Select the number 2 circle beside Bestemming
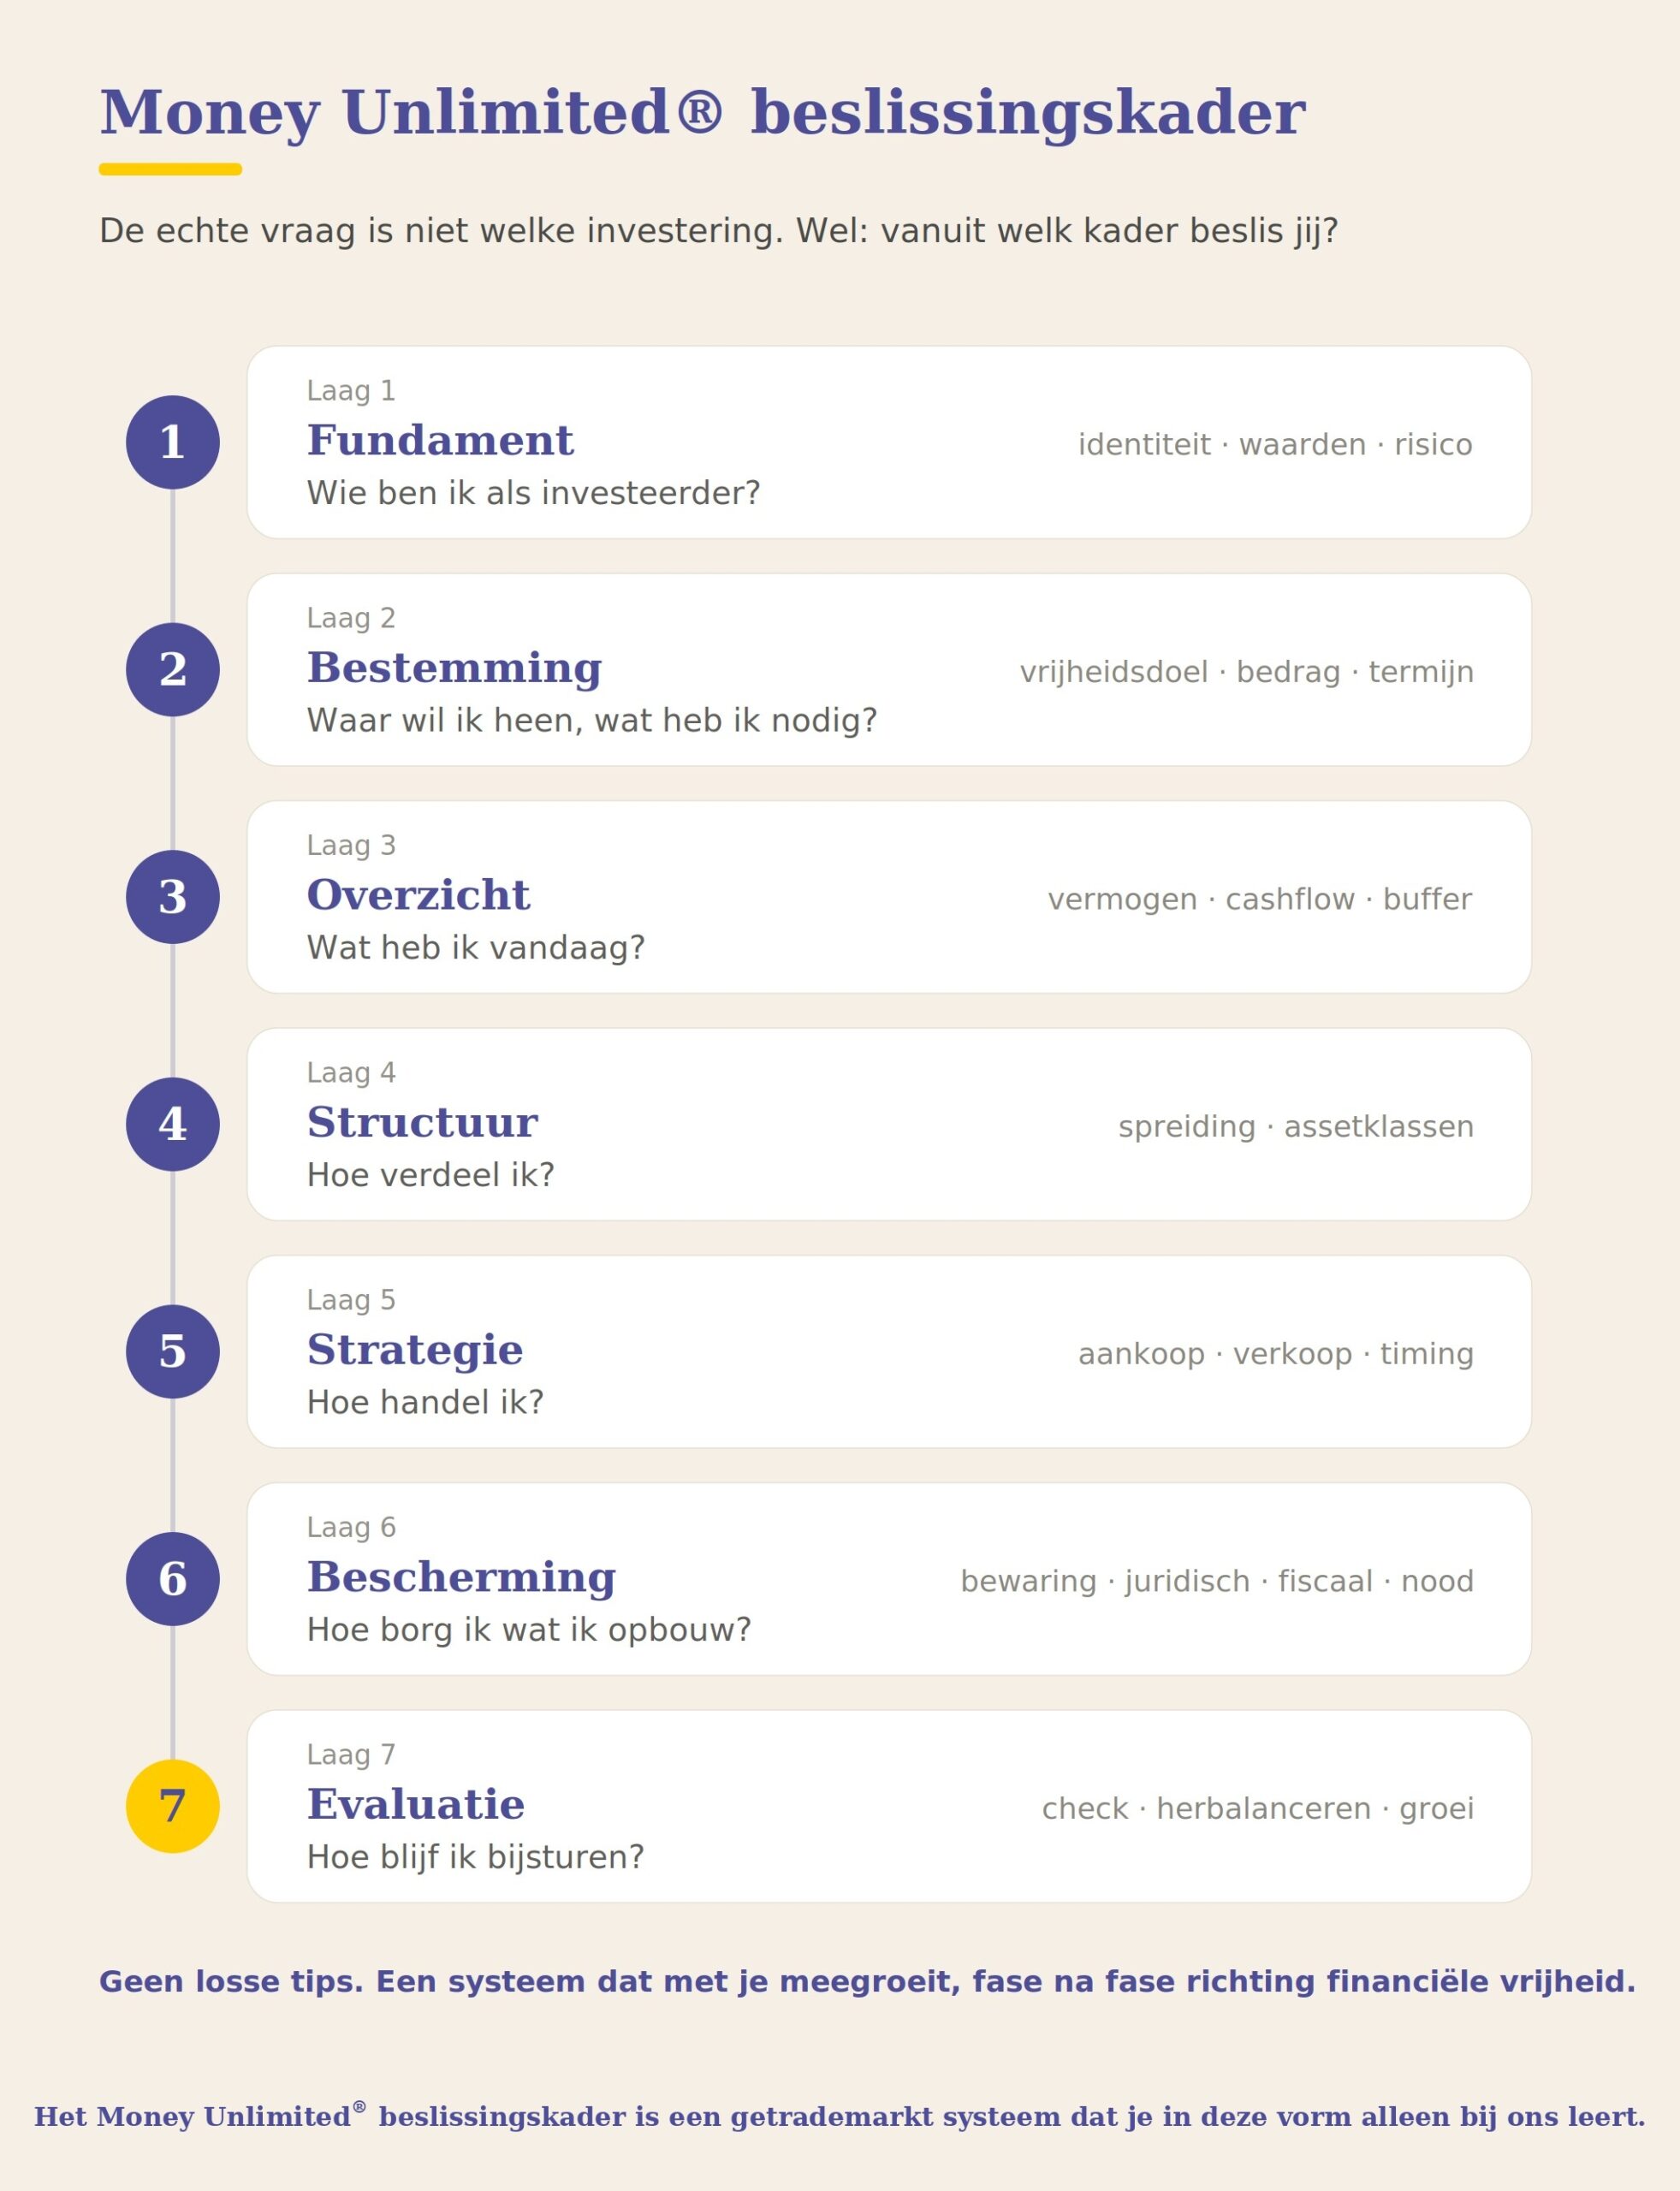Image resolution: width=1680 pixels, height=2191 pixels. point(173,669)
